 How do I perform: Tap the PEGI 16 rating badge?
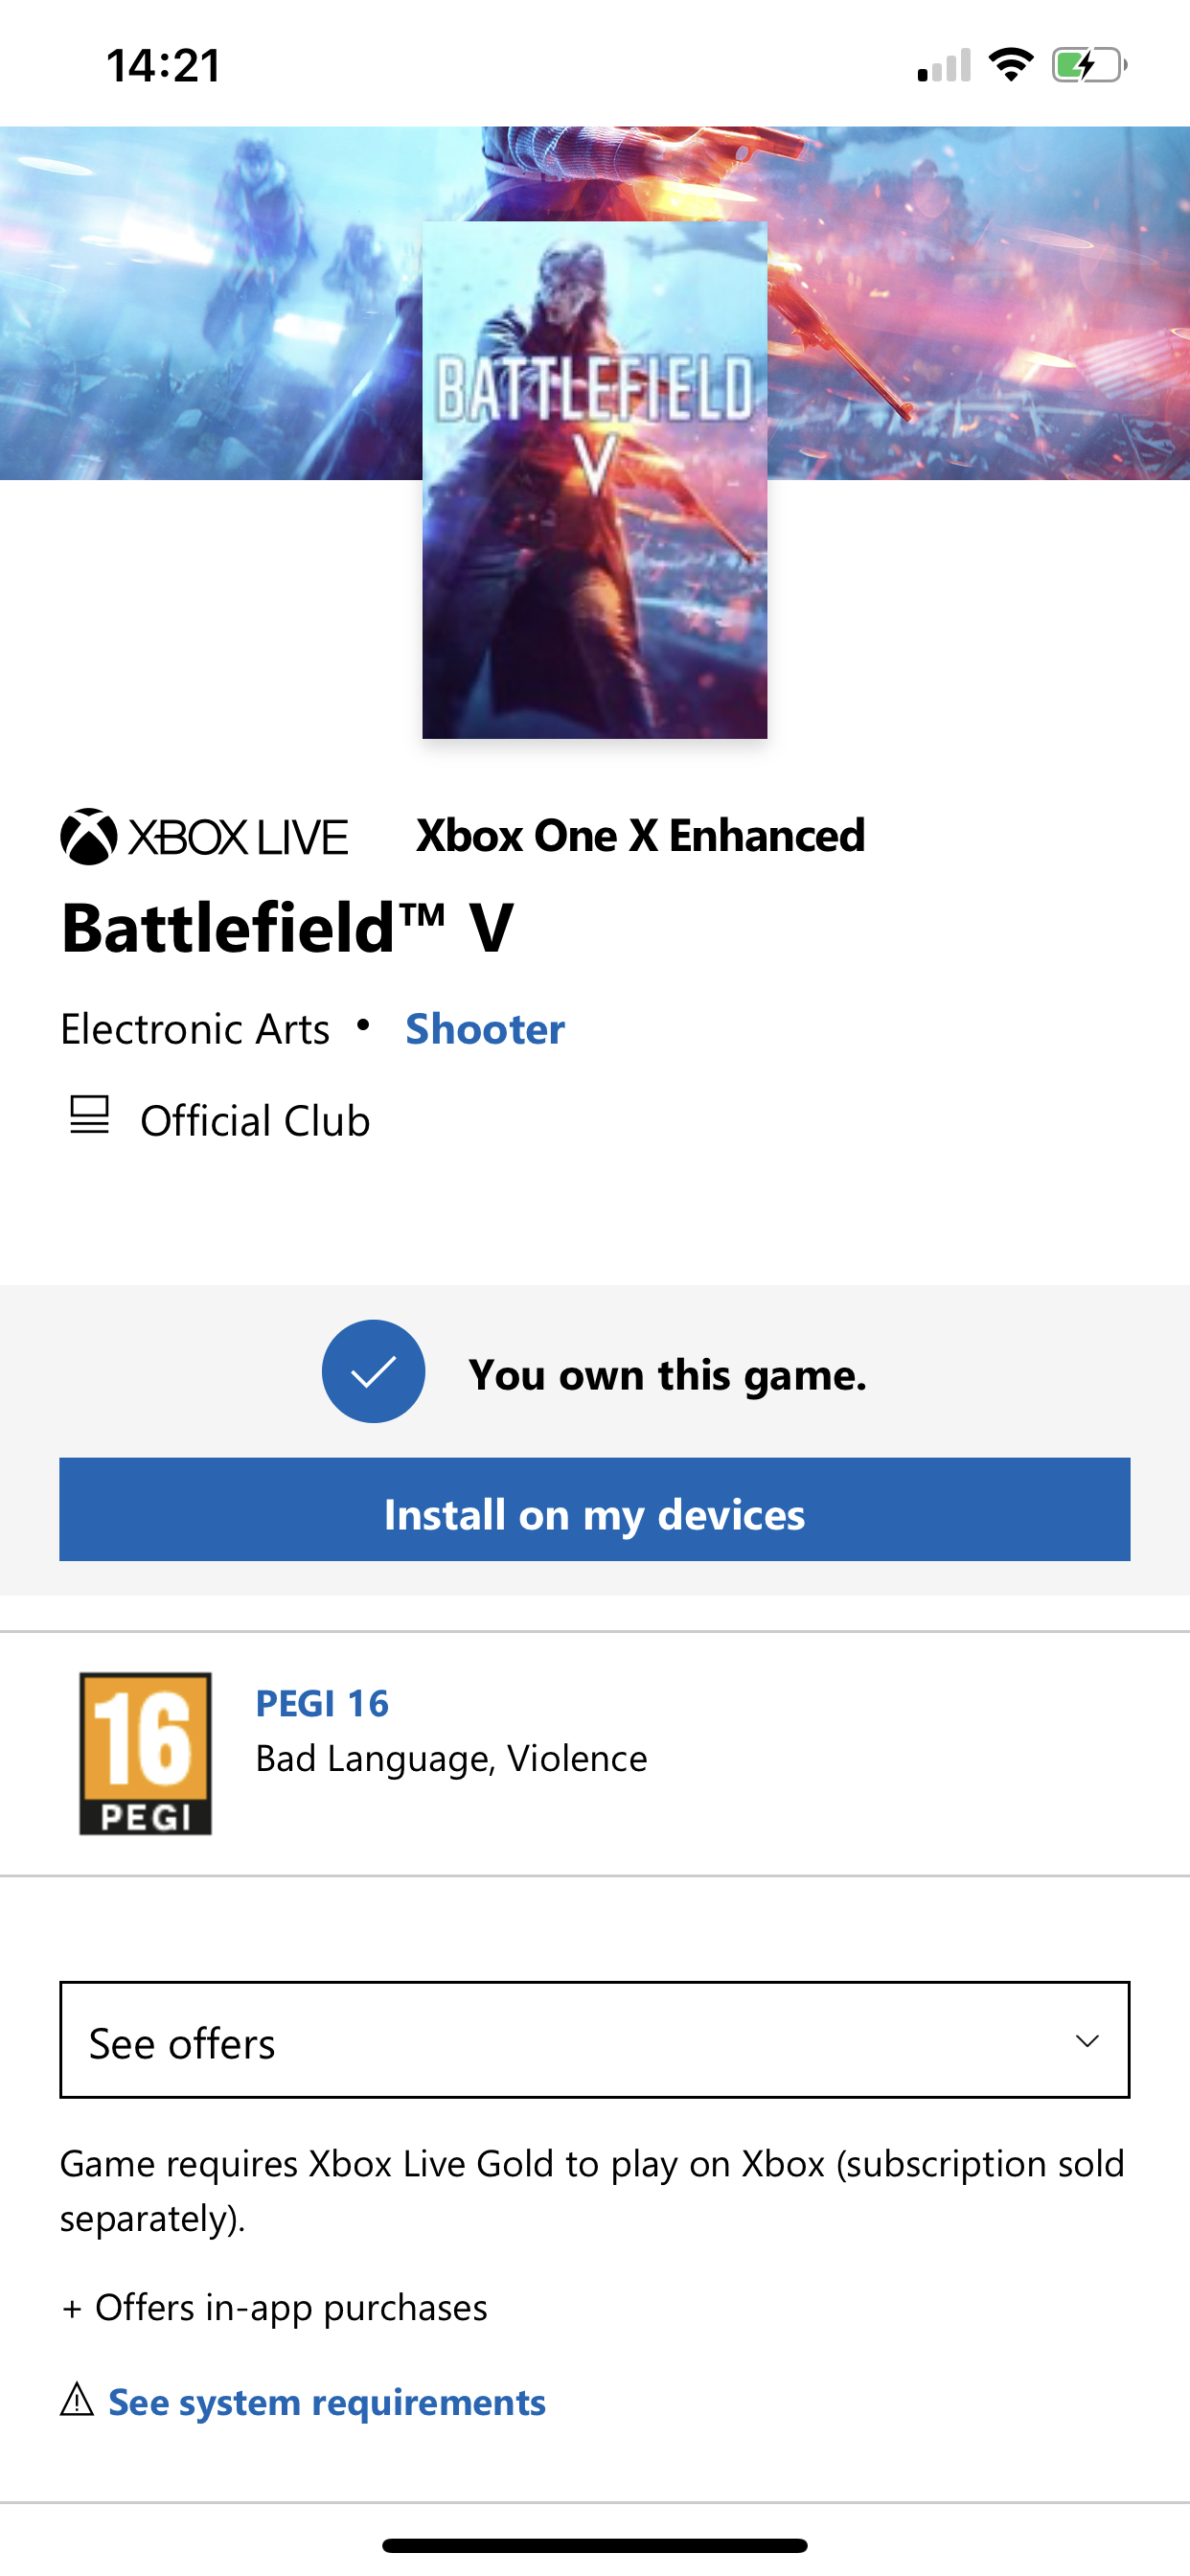146,1754
